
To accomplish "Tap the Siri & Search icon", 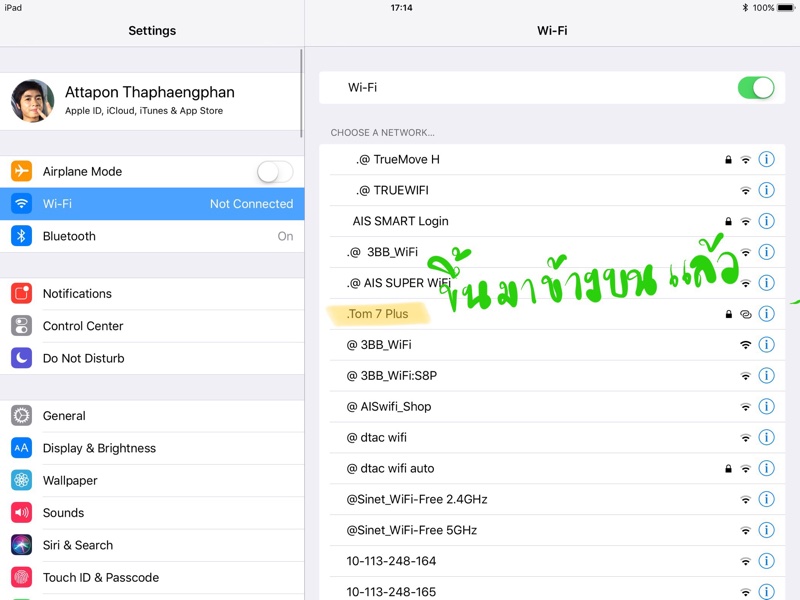I will (x=21, y=545).
